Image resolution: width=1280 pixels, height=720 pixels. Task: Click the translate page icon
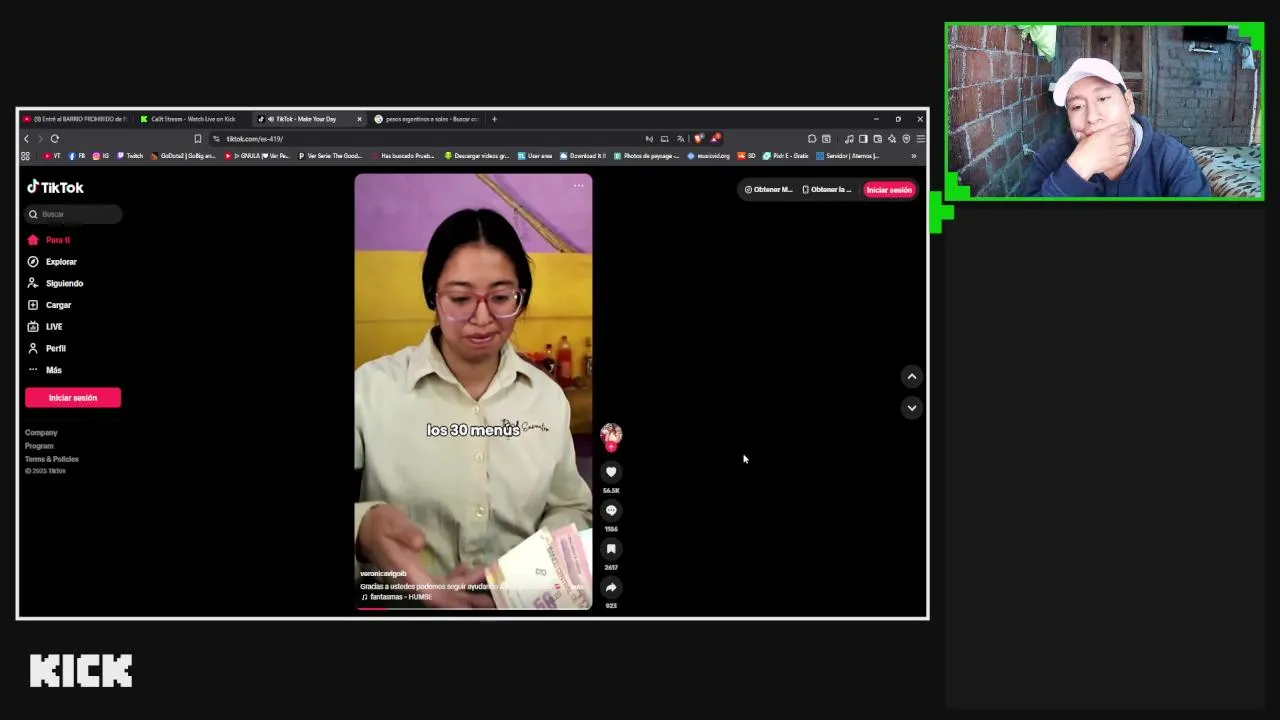click(680, 139)
